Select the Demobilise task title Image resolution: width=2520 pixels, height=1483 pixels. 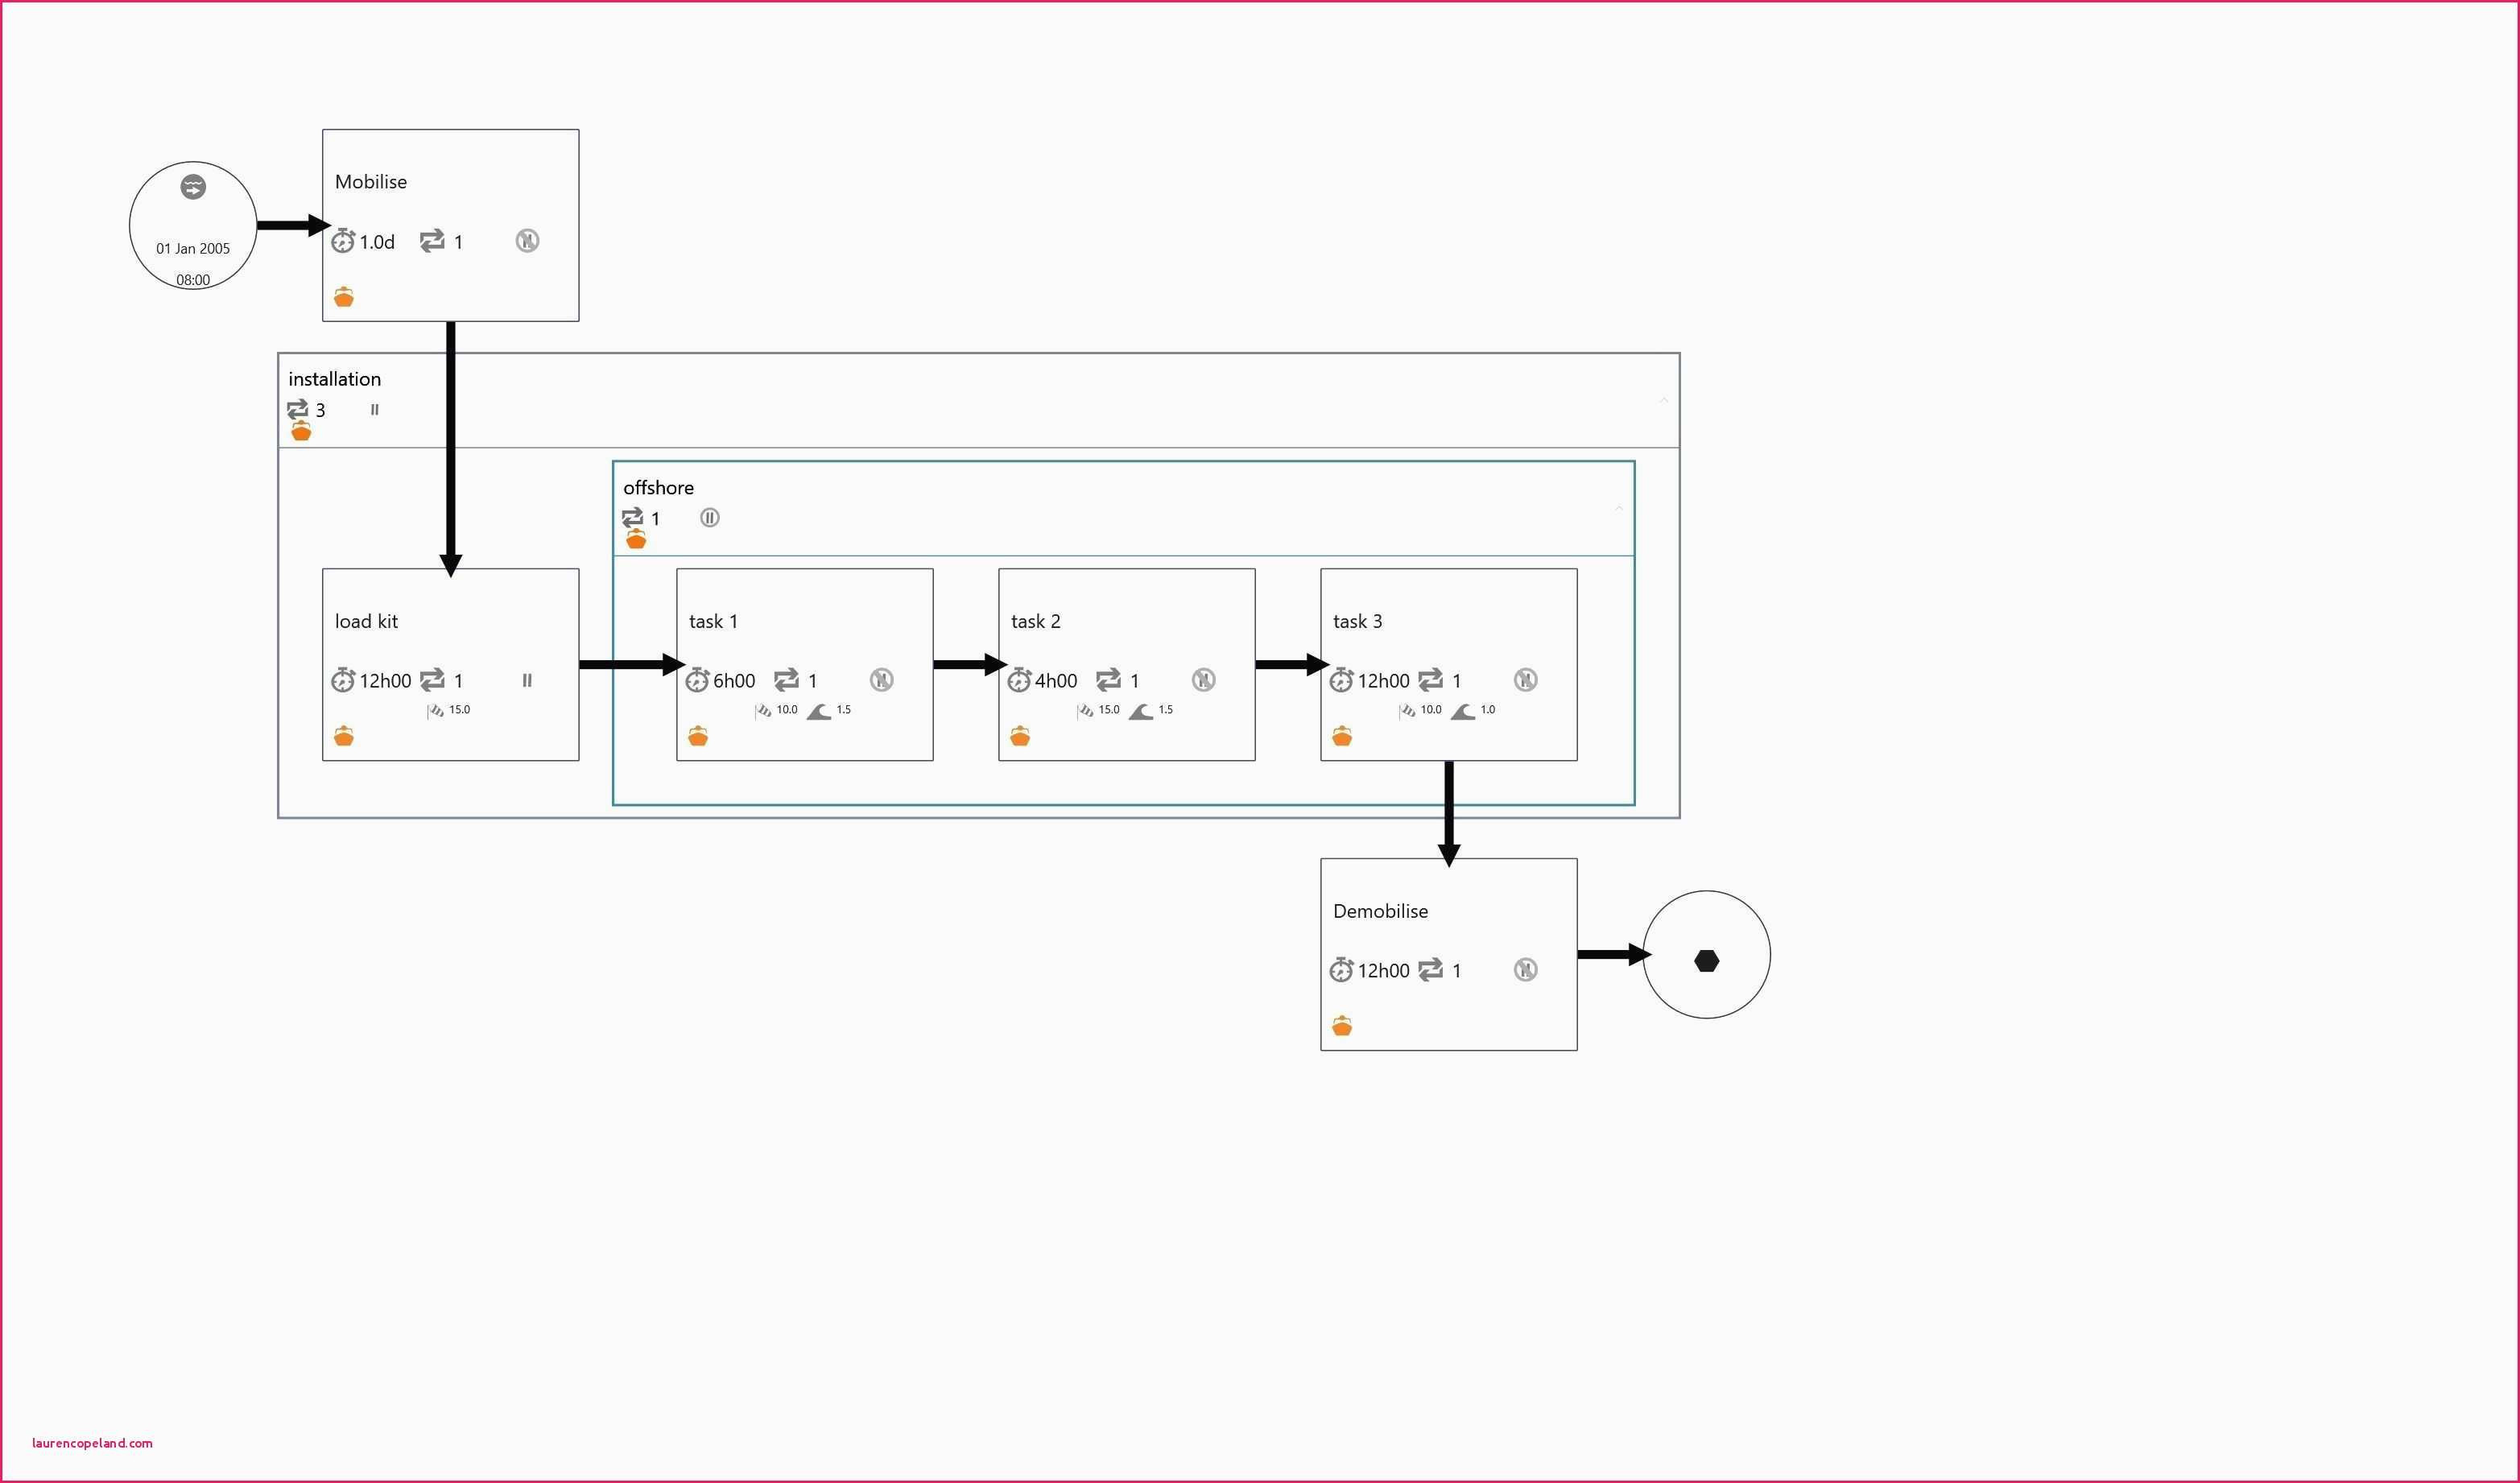click(x=1380, y=911)
